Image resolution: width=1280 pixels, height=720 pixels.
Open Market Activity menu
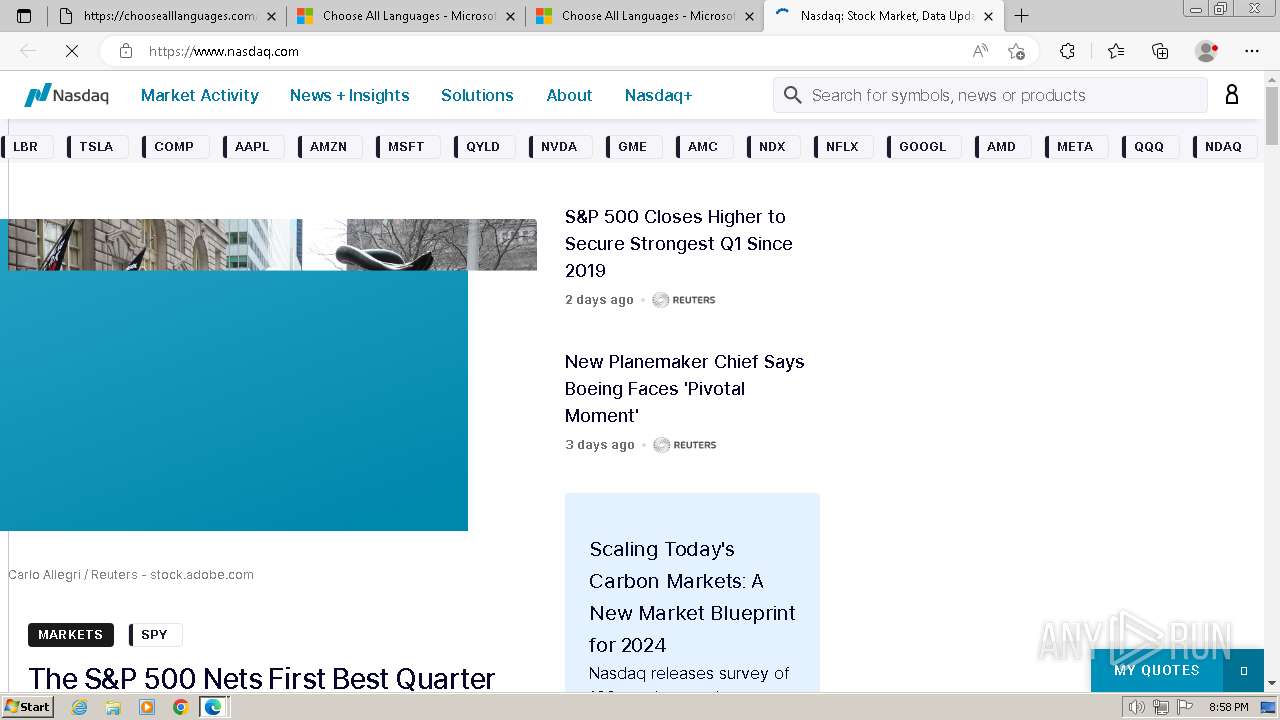click(x=200, y=95)
